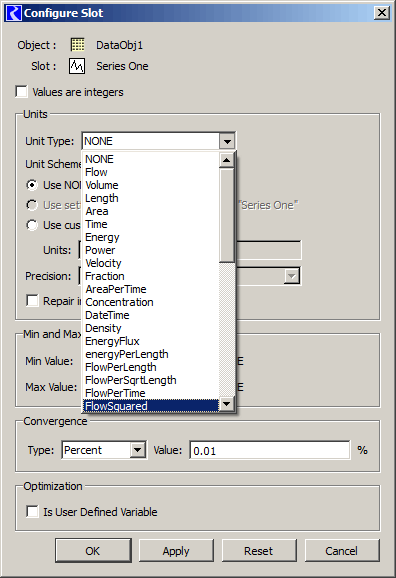Click the Convergence Value input field
396x578 pixels.
pos(270,450)
